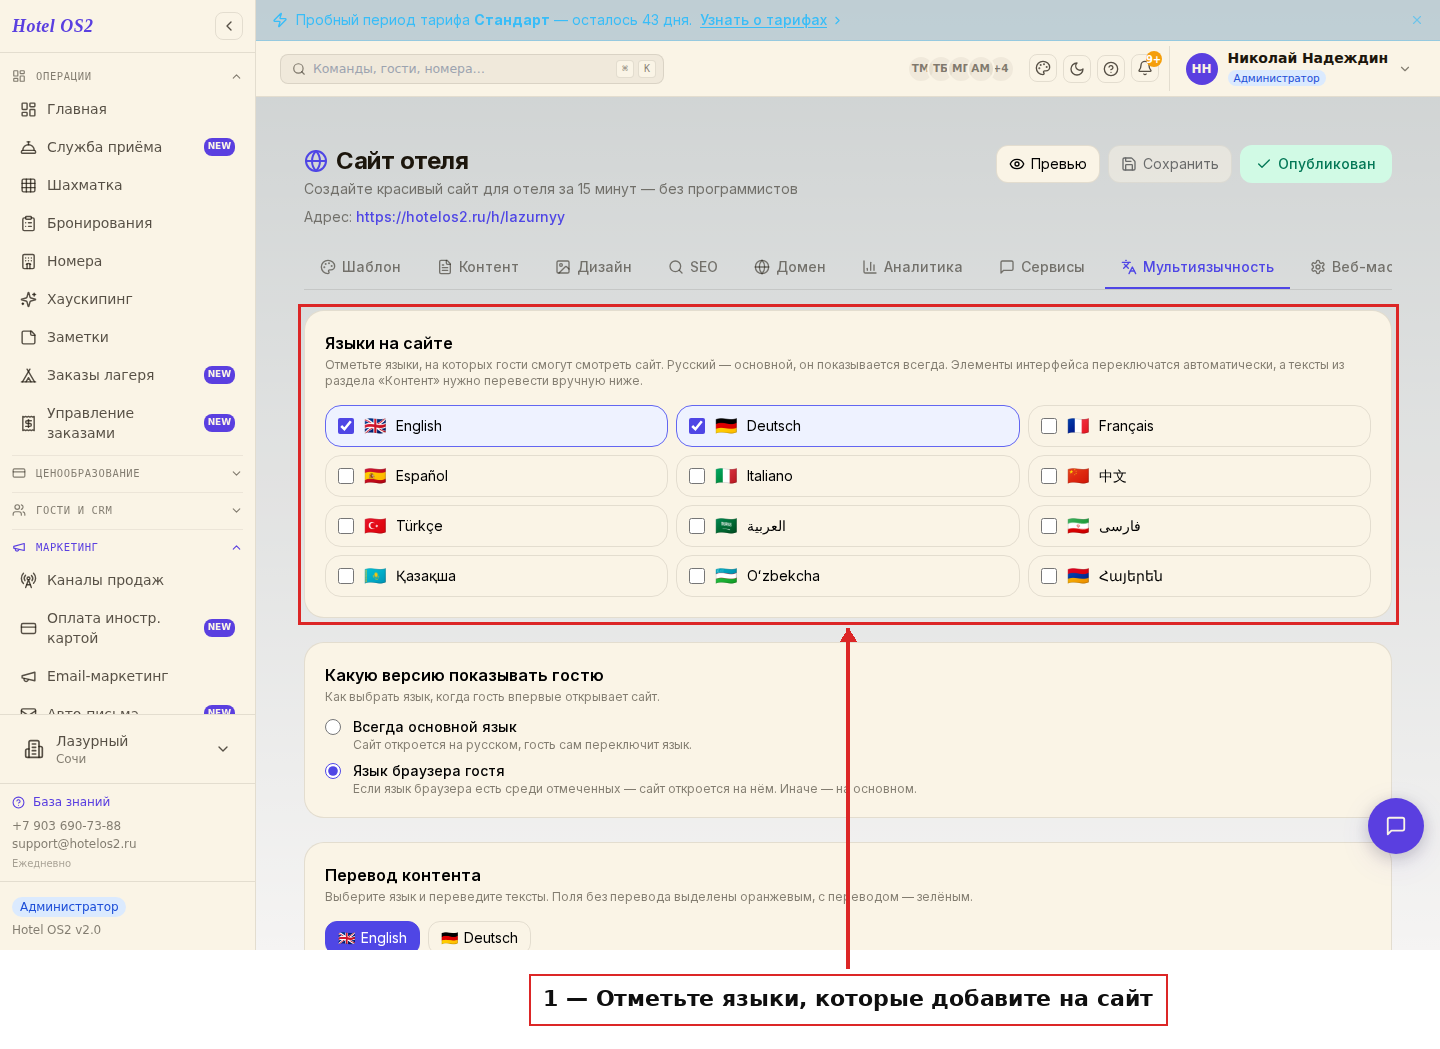Enable the فارسی language checkbox
Viewport: 1440px width, 1049px height.
pyautogui.click(x=1049, y=526)
